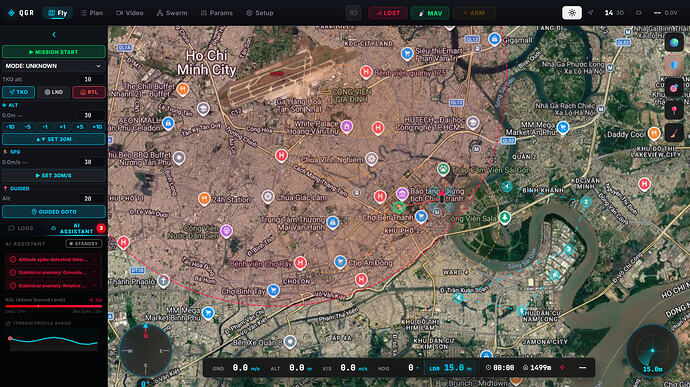
Task: Open the Video tab
Action: pyautogui.click(x=129, y=13)
